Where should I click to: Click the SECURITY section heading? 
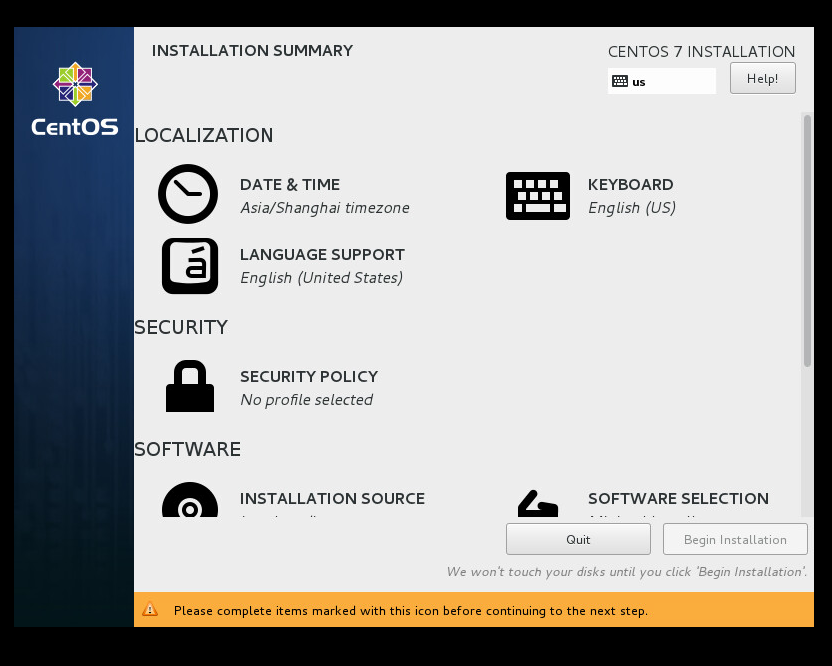(x=181, y=327)
